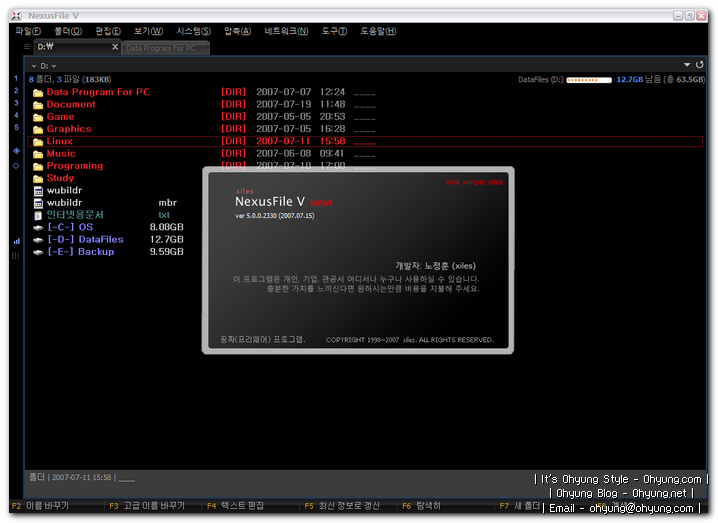Screen dimensions: 718x523
Task: Open the 폴더(O) menu
Action: [x=68, y=31]
